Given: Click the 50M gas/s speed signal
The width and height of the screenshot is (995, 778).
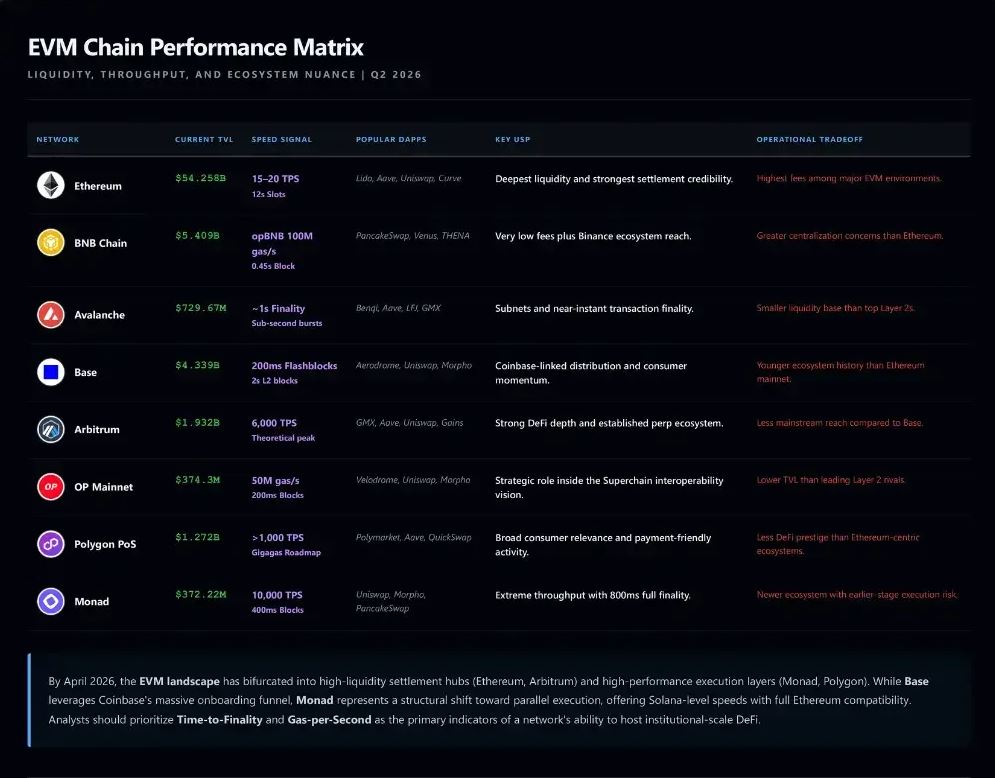Looking at the screenshot, I should tap(275, 480).
